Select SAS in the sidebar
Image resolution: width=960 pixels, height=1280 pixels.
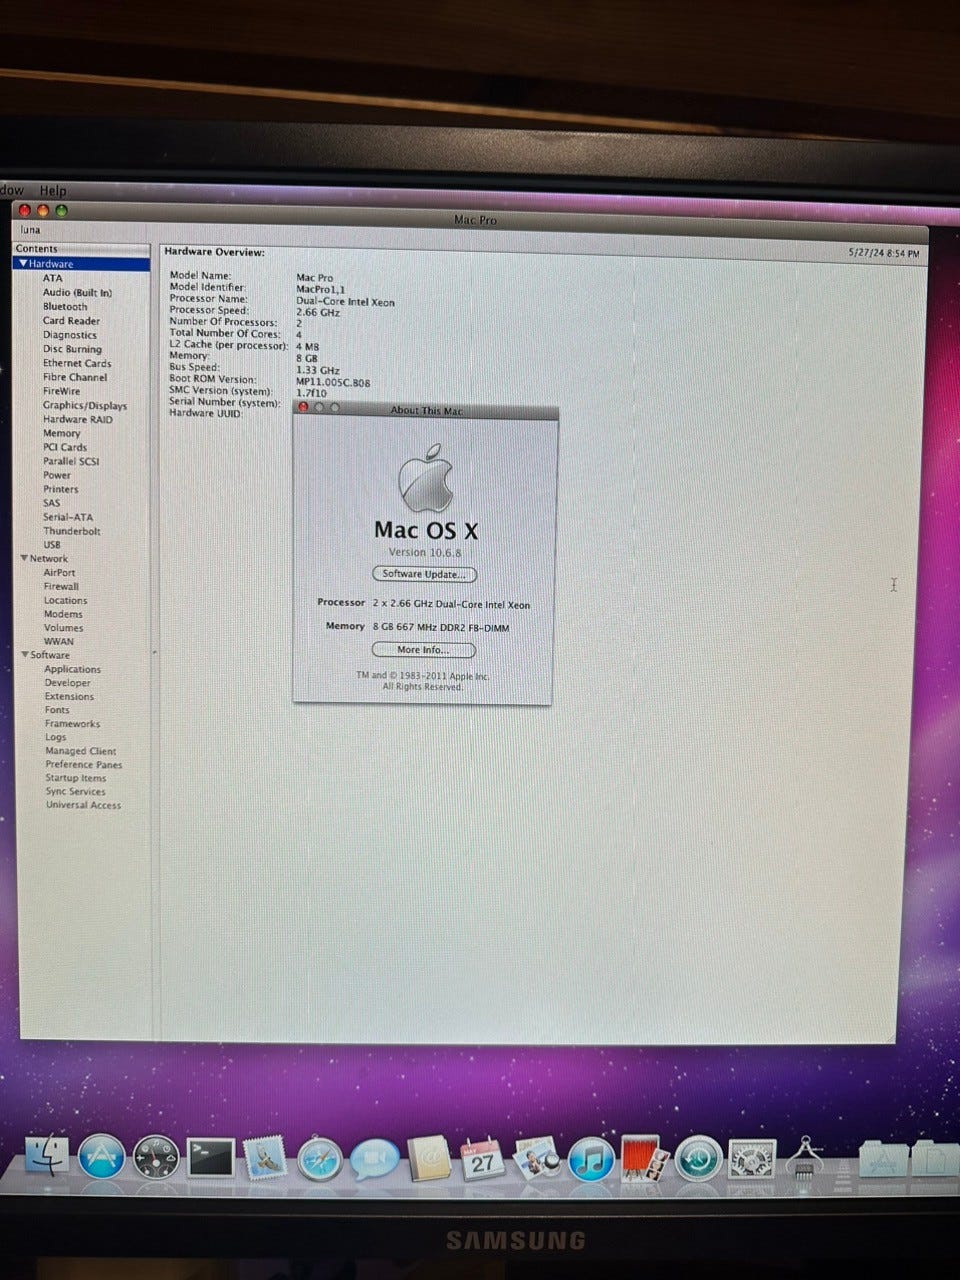tap(52, 503)
